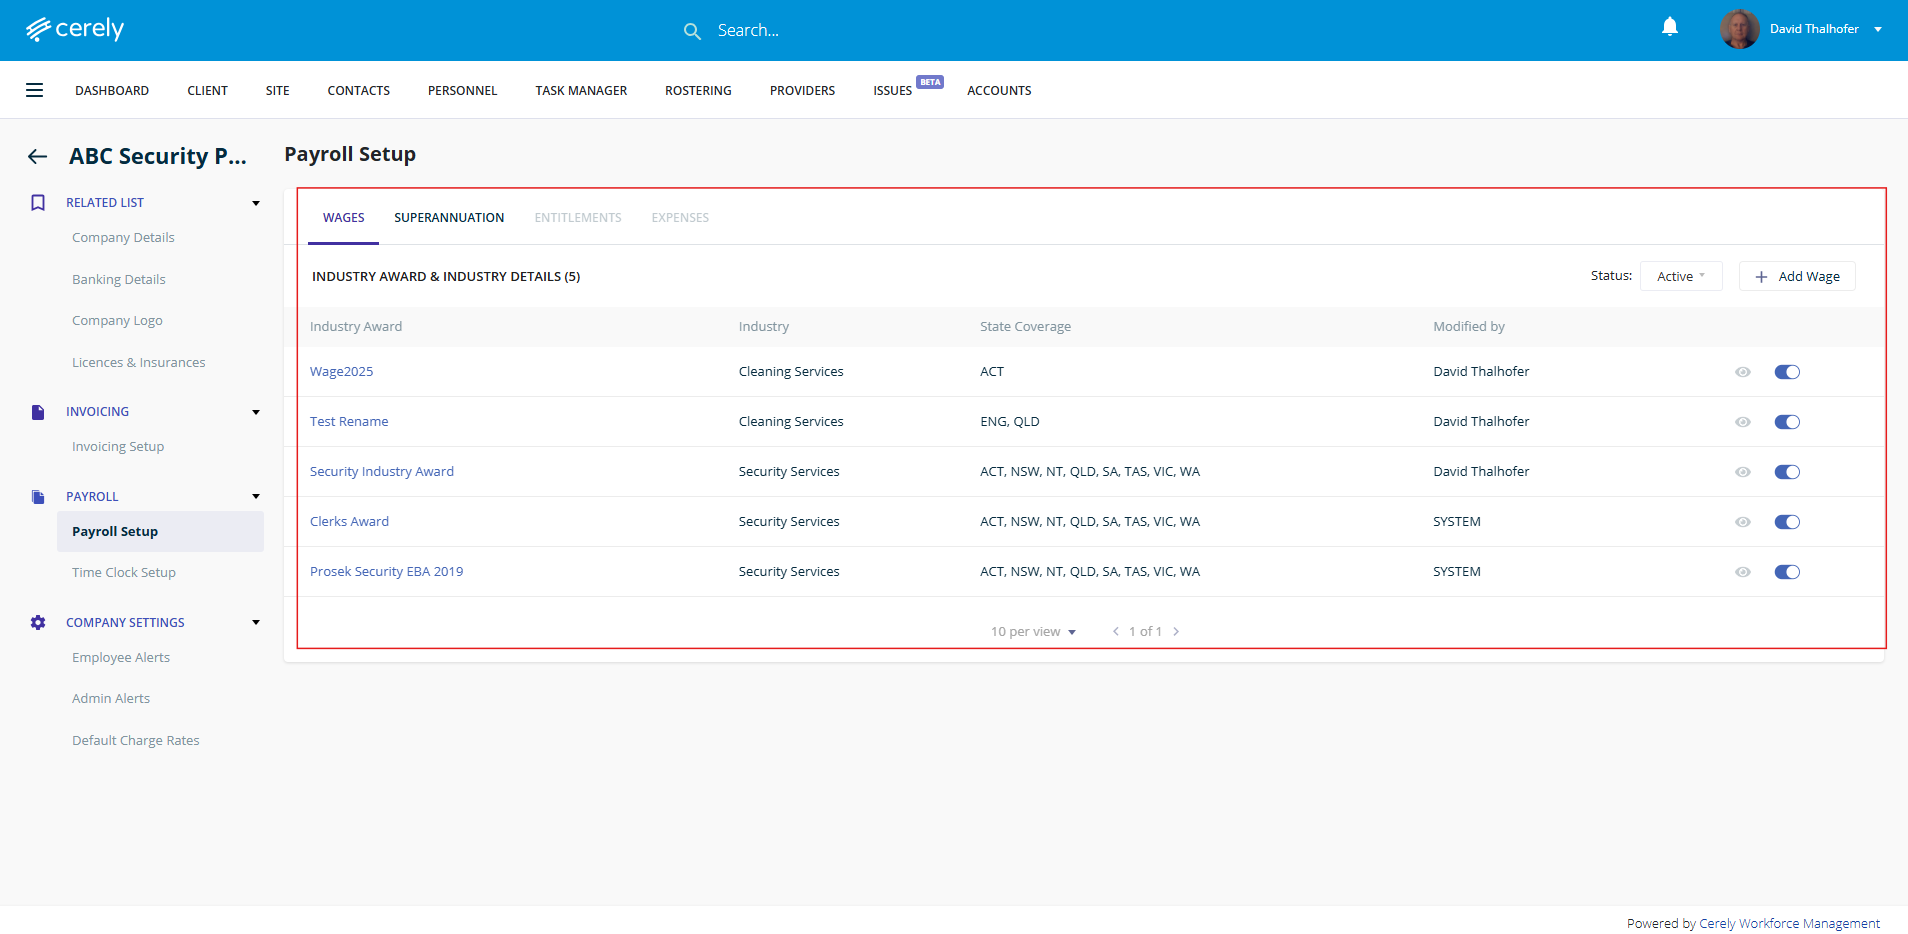
Task: Click the notification bell icon
Action: [1669, 27]
